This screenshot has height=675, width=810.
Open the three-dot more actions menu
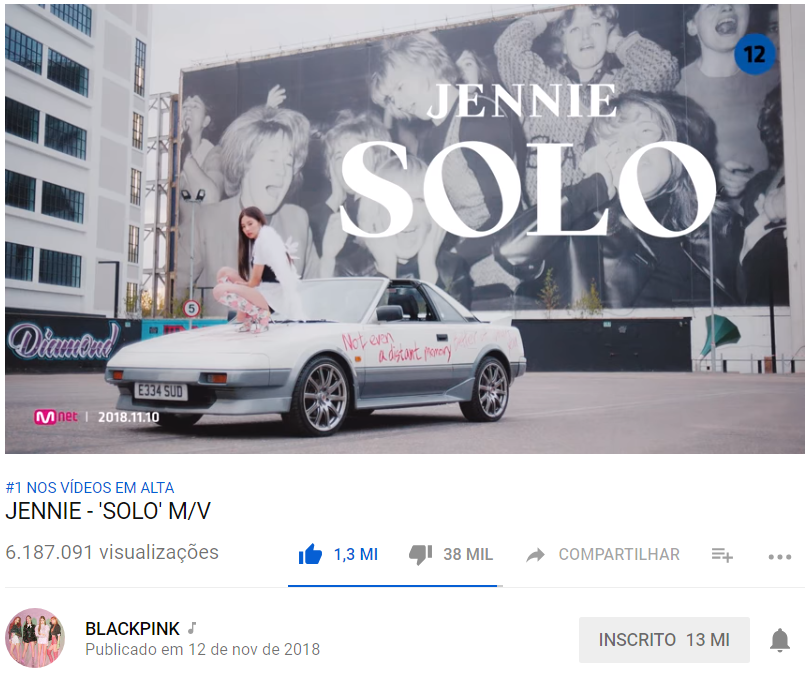(780, 557)
